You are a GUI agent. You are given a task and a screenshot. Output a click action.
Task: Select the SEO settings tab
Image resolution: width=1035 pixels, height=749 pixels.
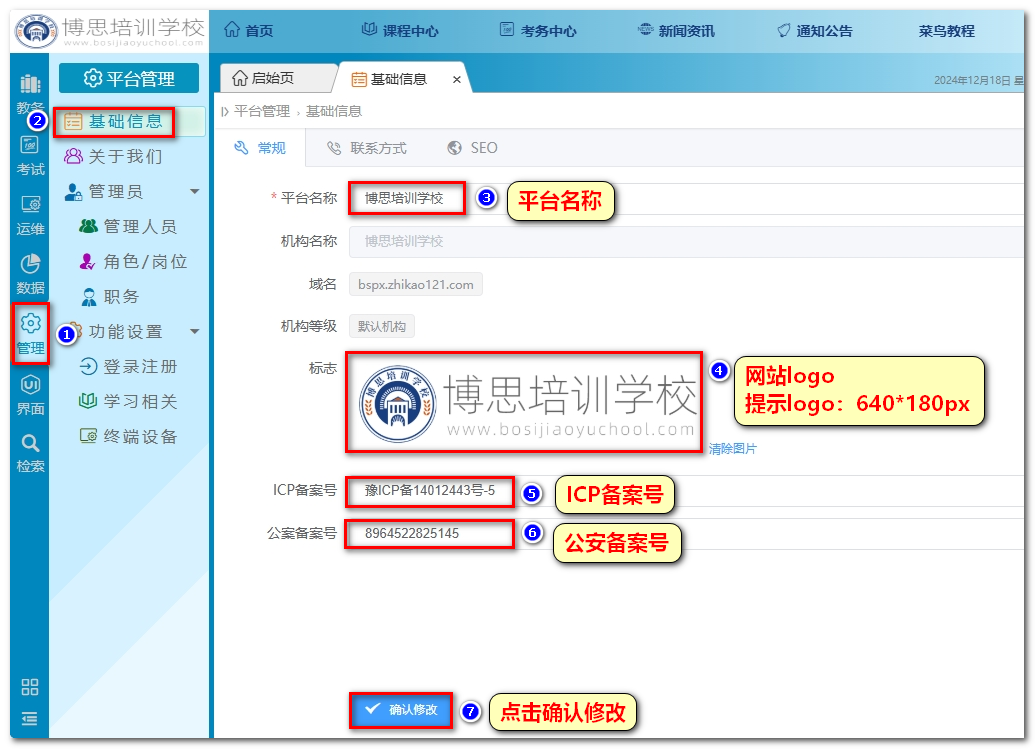tap(473, 148)
